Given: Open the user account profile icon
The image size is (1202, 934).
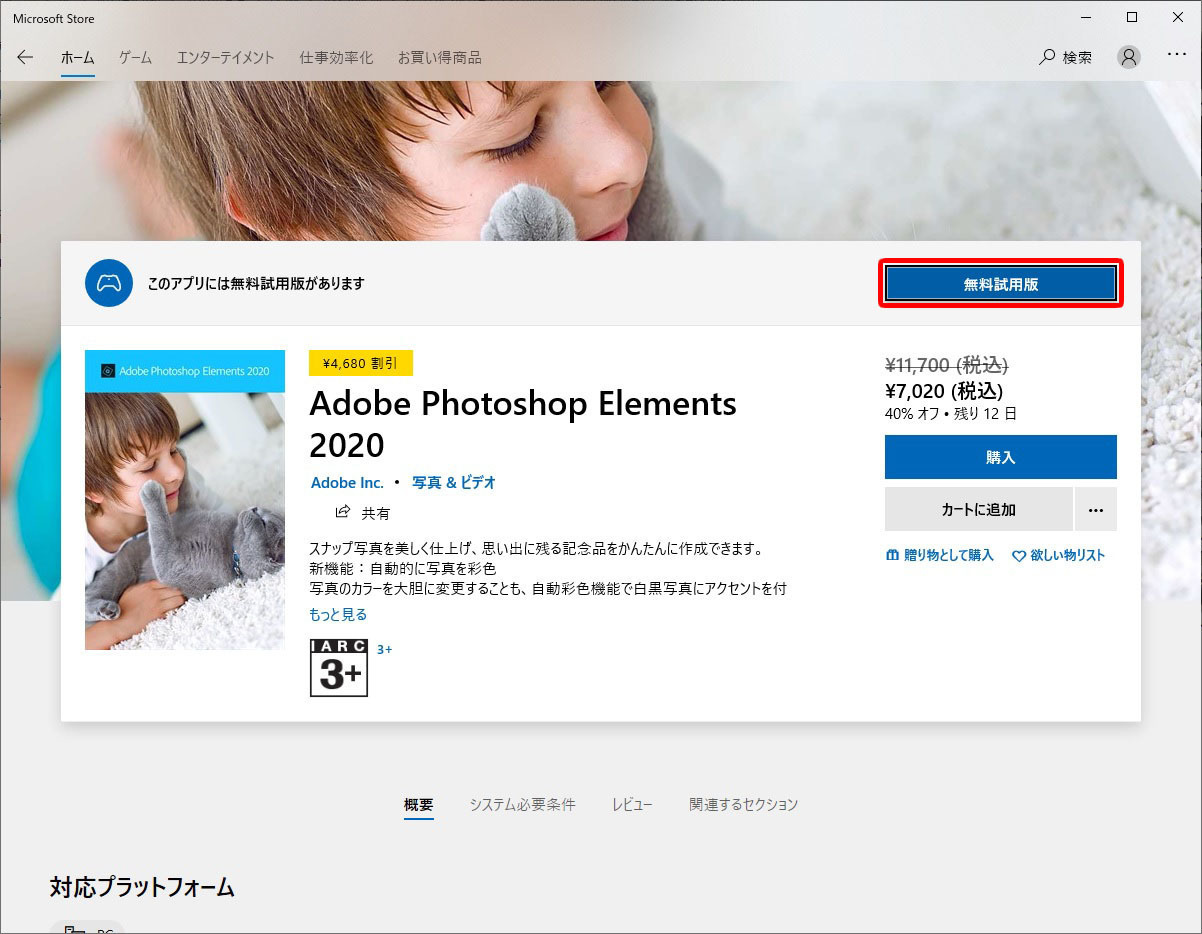Looking at the screenshot, I should point(1129,57).
